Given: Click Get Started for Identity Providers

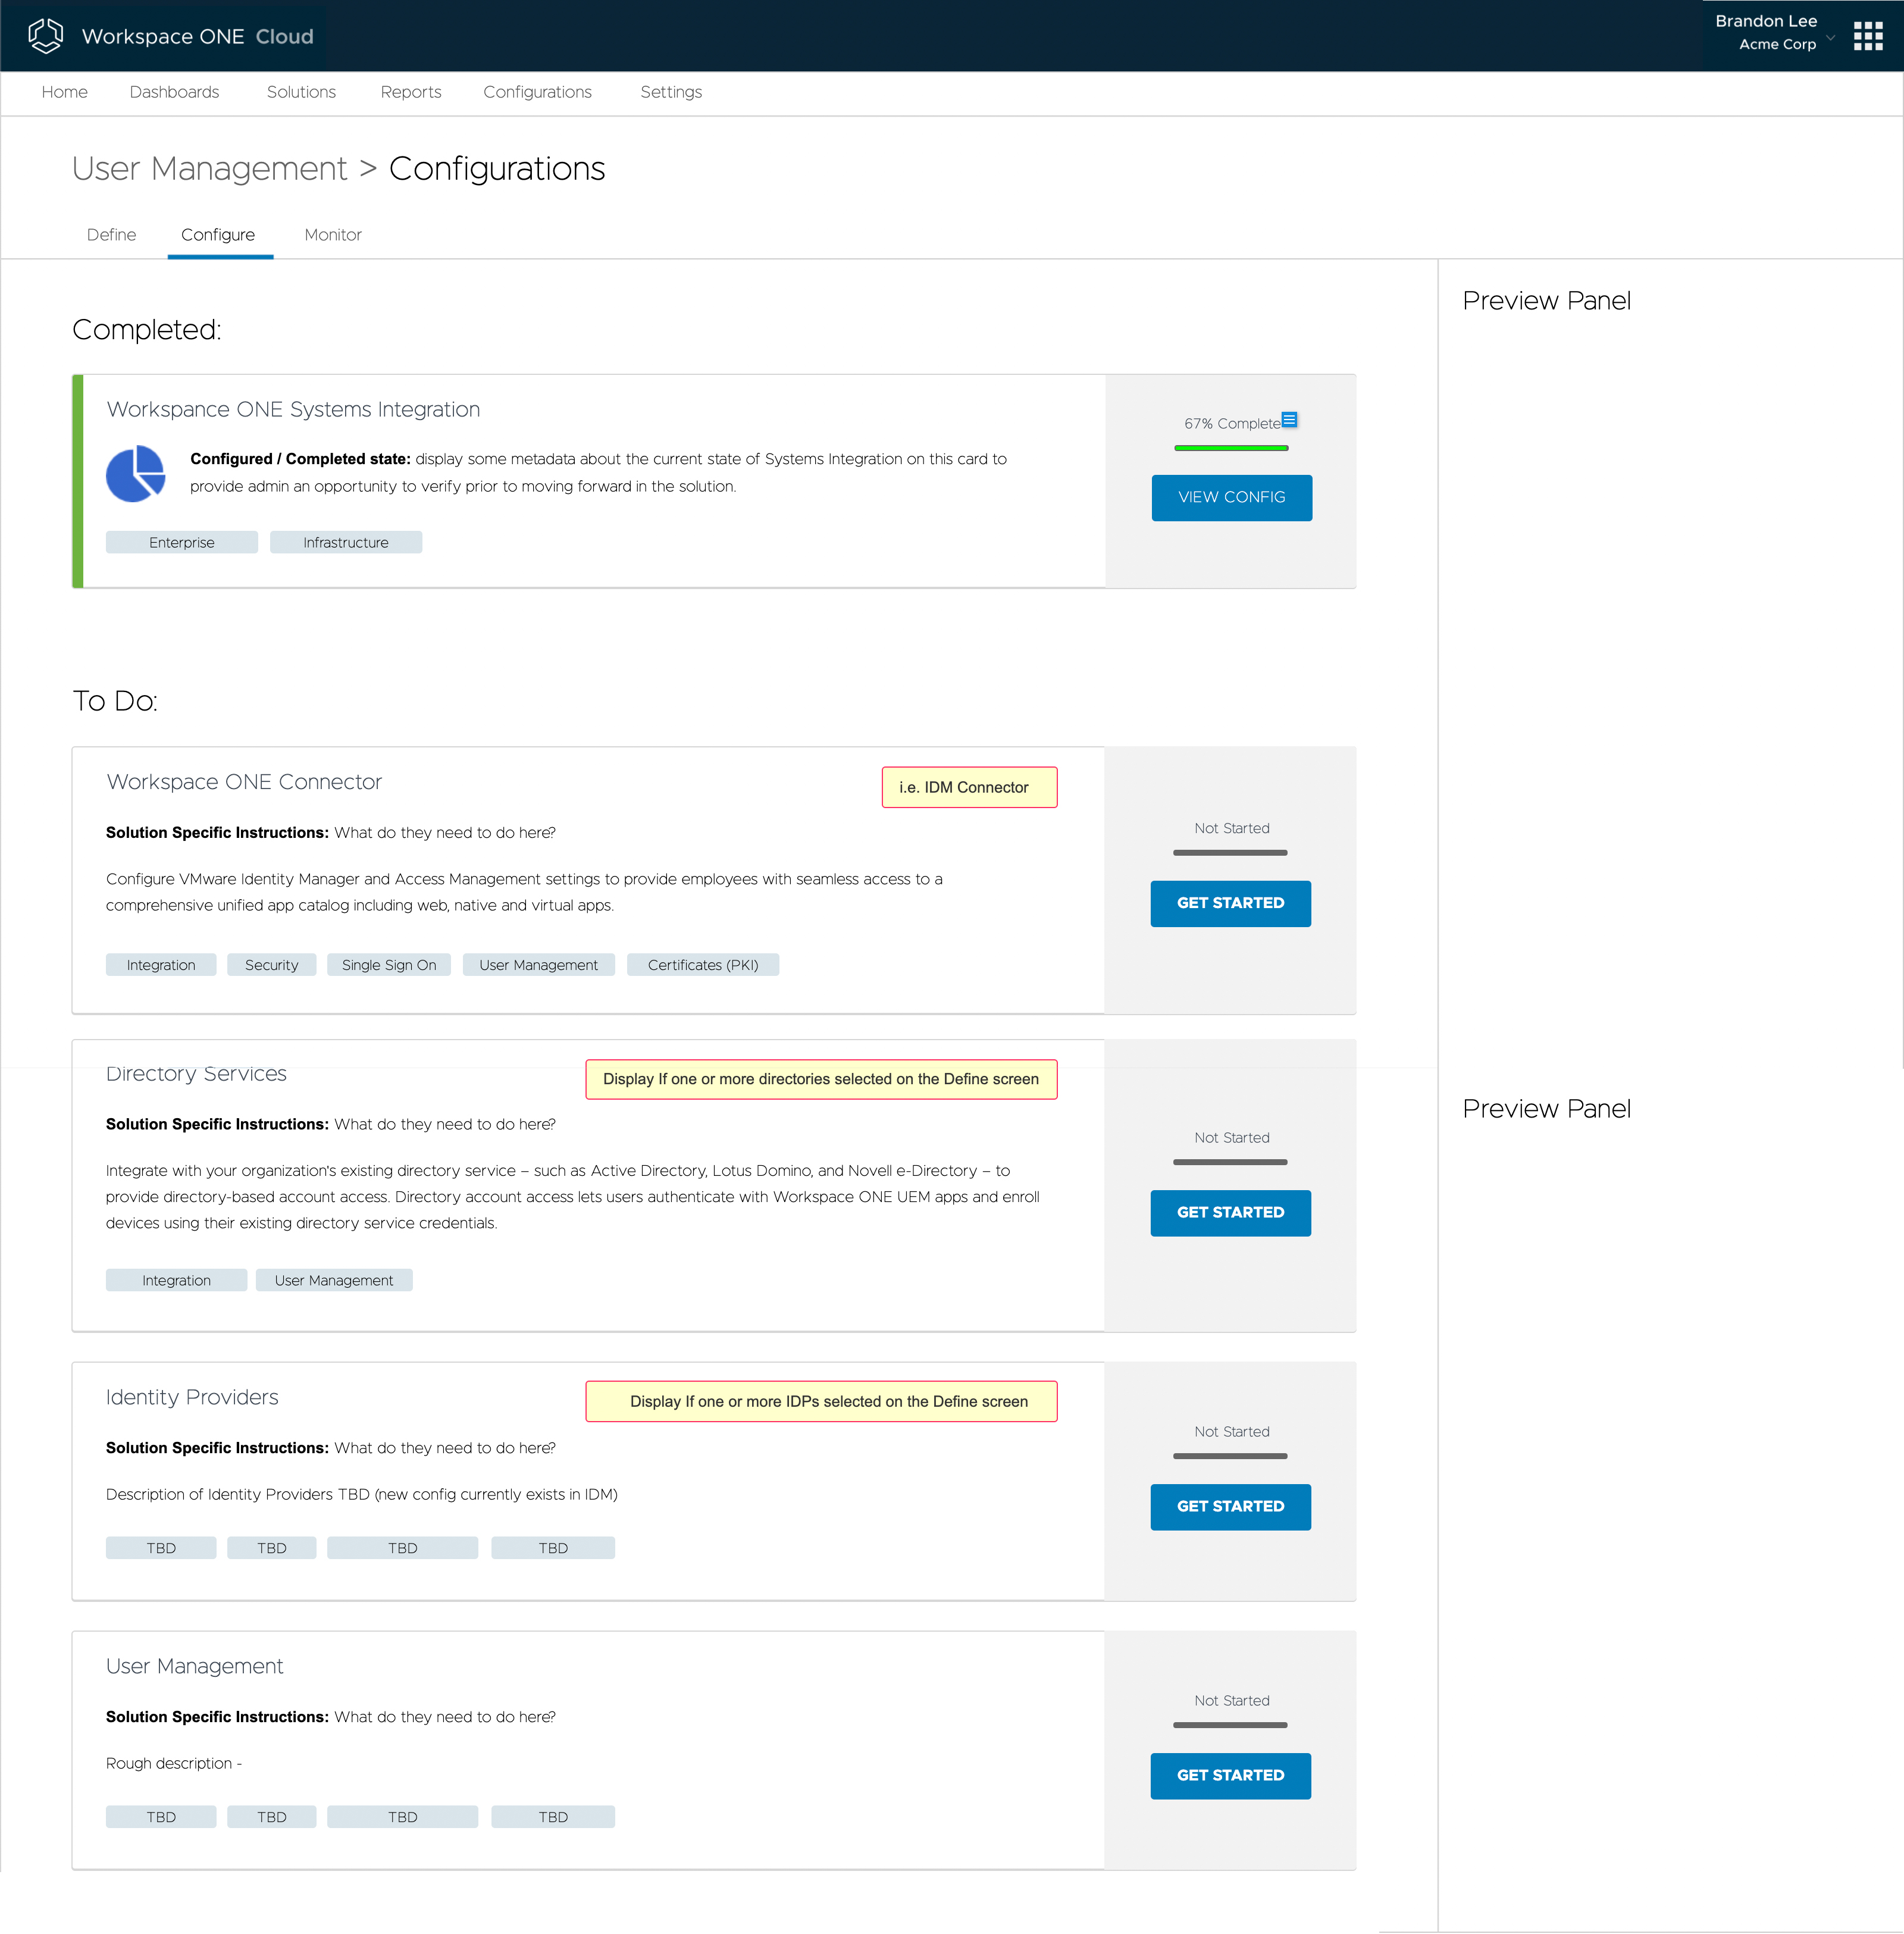Looking at the screenshot, I should [x=1230, y=1506].
